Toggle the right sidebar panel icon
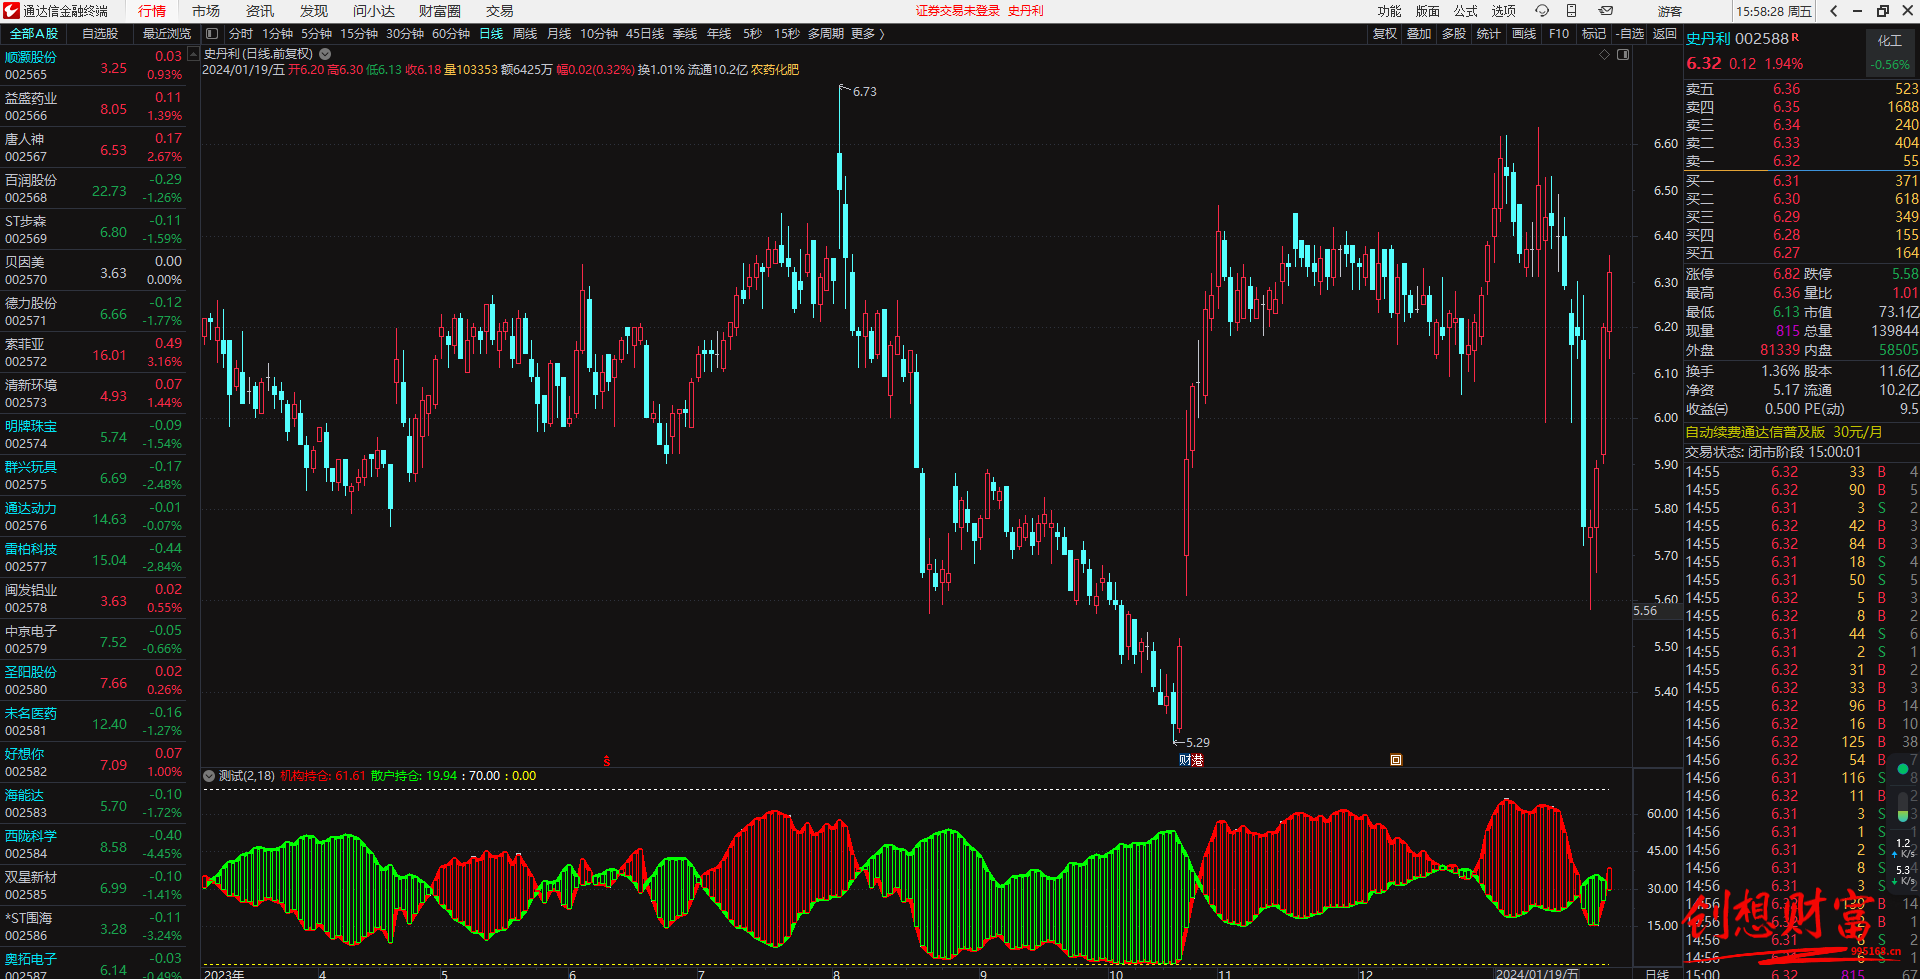This screenshot has width=1920, height=979. tap(1623, 54)
